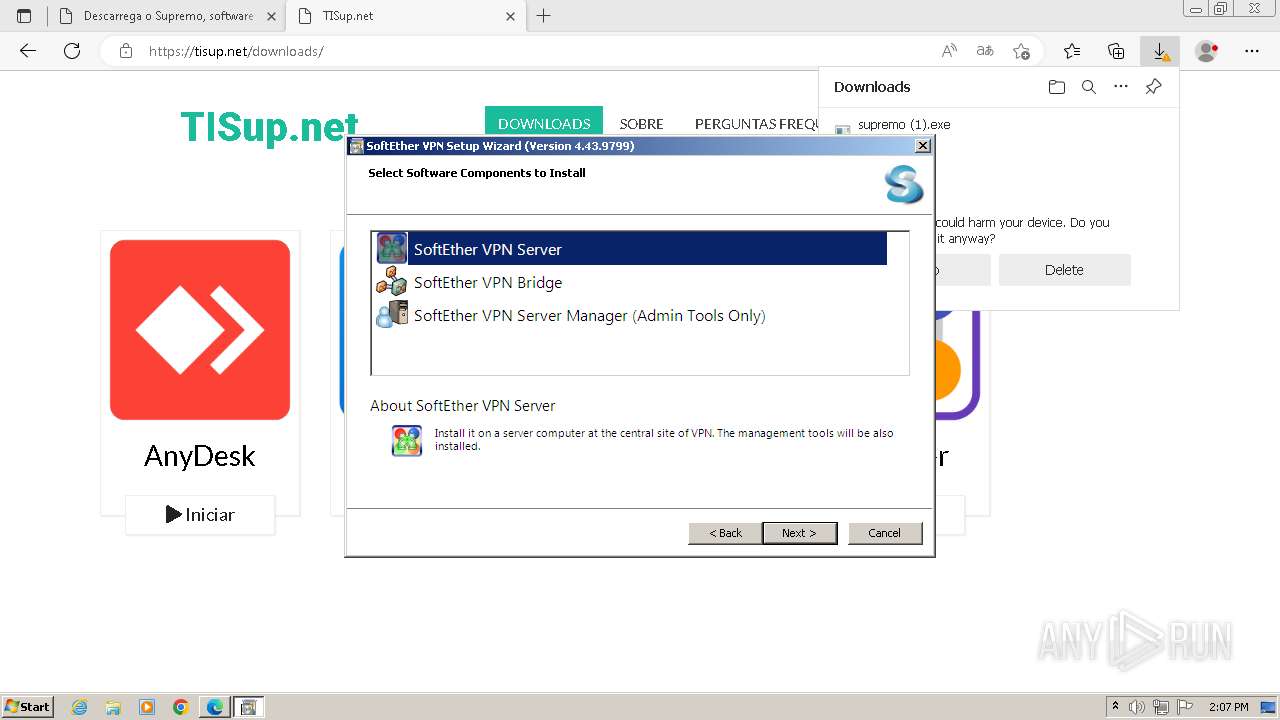This screenshot has width=1280, height=720.
Task: Go Back in the setup wizard
Action: pos(725,533)
